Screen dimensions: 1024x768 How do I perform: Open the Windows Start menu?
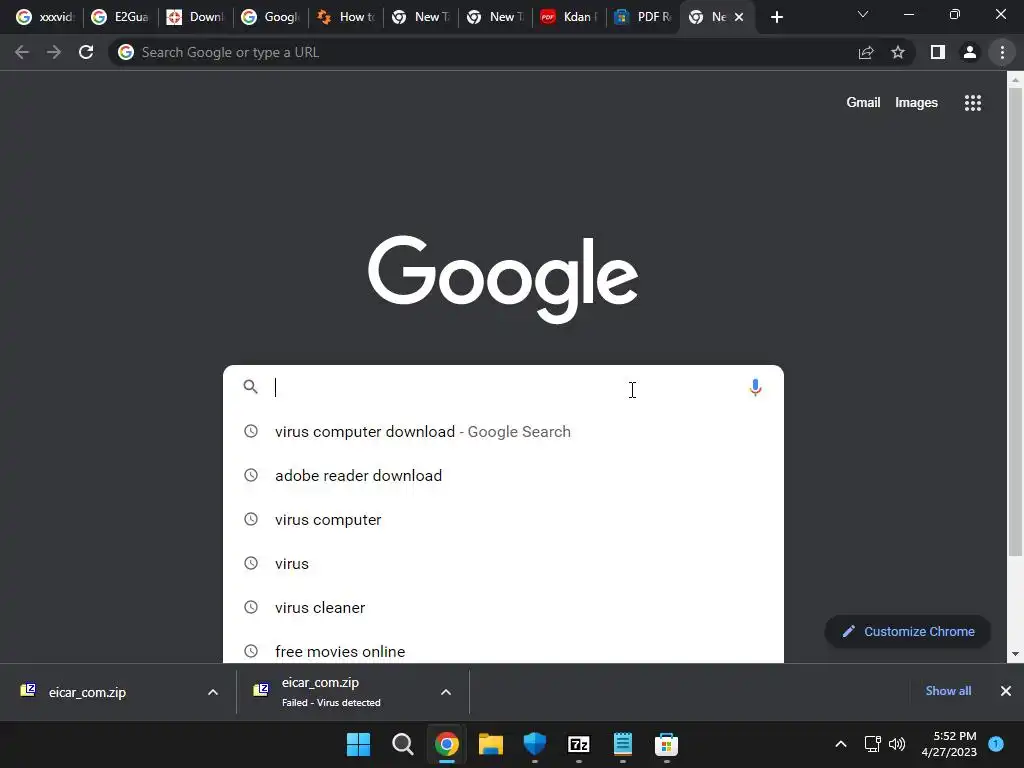click(x=359, y=744)
